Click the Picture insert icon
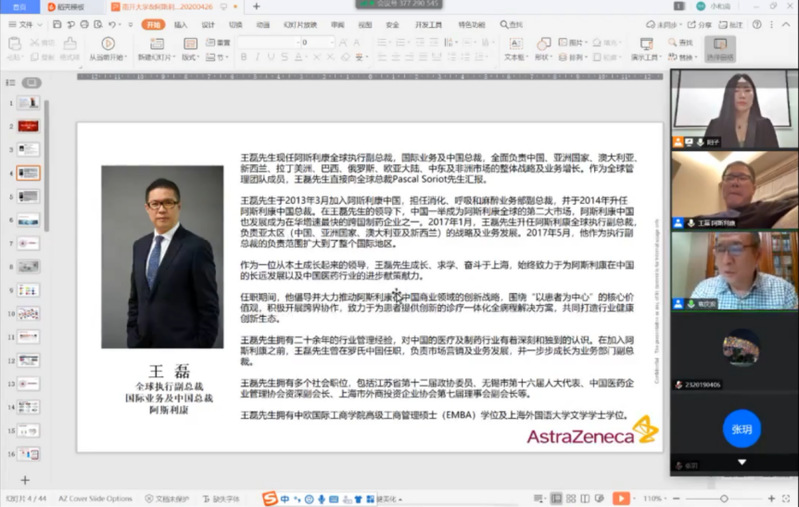This screenshot has height=507, width=799. coord(563,42)
